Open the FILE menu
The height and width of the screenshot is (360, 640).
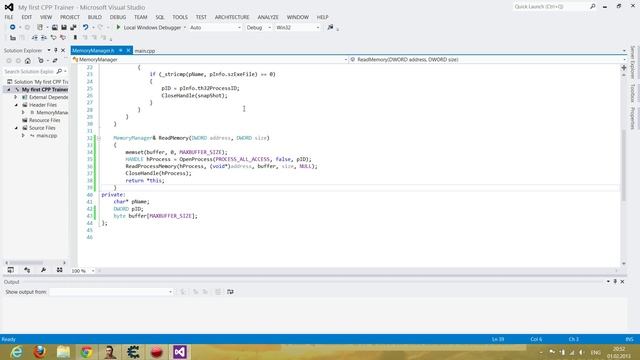click(x=9, y=17)
